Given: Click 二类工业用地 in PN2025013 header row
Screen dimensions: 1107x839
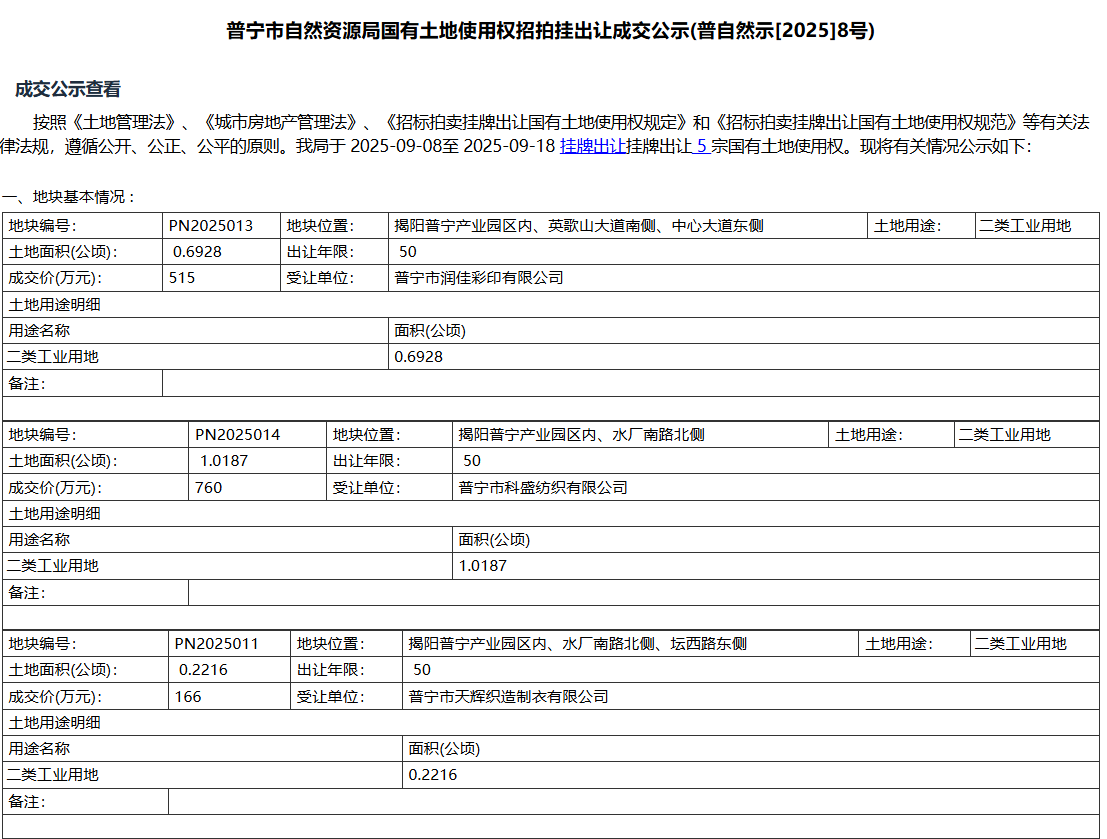Looking at the screenshot, I should [x=1025, y=226].
